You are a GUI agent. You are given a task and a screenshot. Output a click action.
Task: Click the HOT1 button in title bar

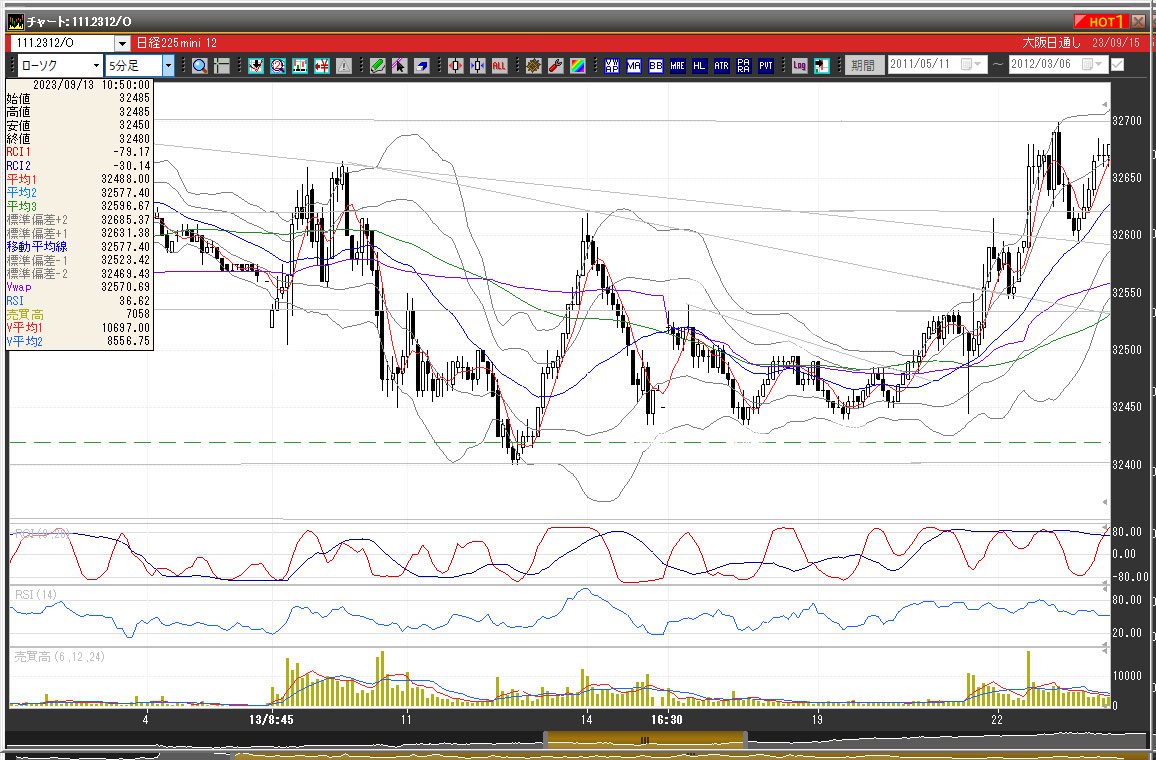pyautogui.click(x=1101, y=21)
